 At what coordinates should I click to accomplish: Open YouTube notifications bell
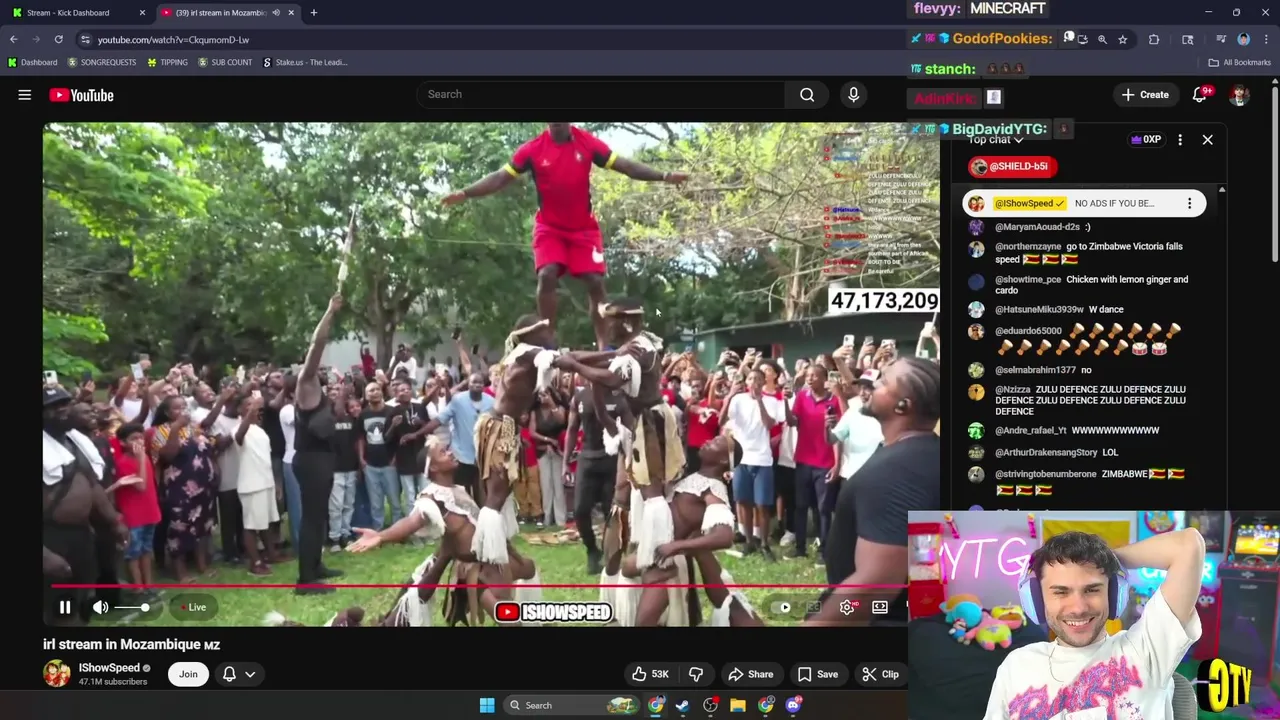[1201, 95]
